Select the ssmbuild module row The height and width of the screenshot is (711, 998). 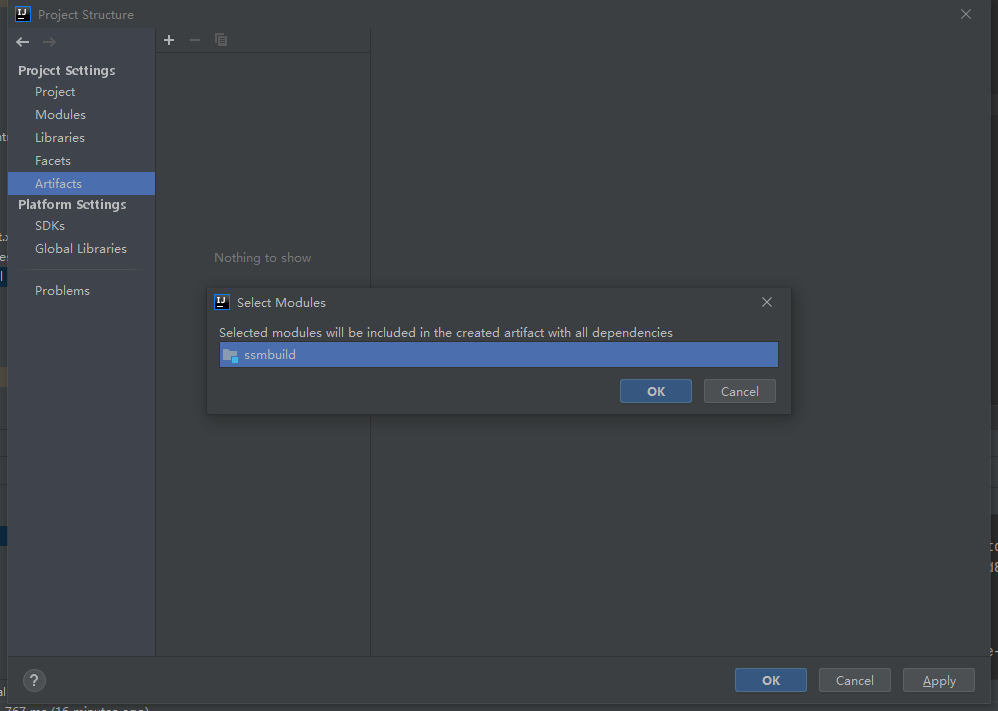499,355
